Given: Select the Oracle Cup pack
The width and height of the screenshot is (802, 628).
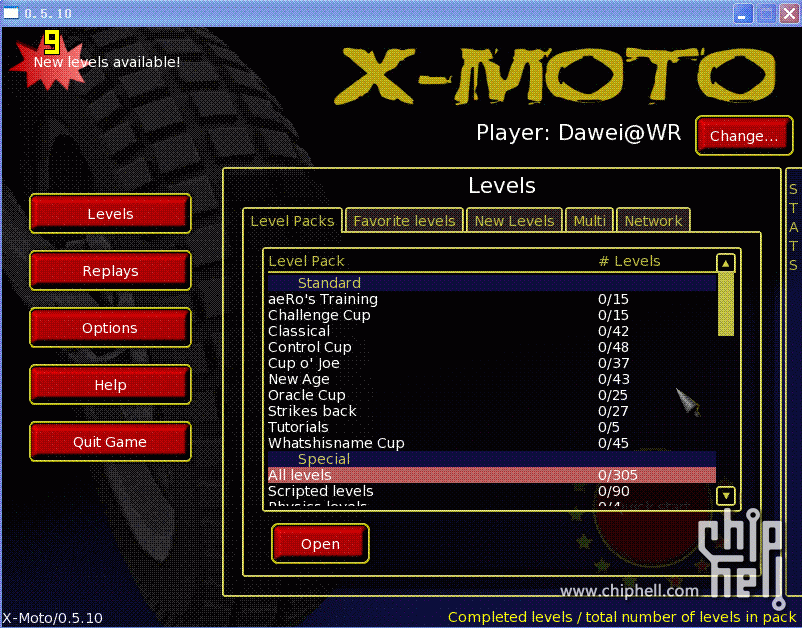Looking at the screenshot, I should (x=492, y=395).
